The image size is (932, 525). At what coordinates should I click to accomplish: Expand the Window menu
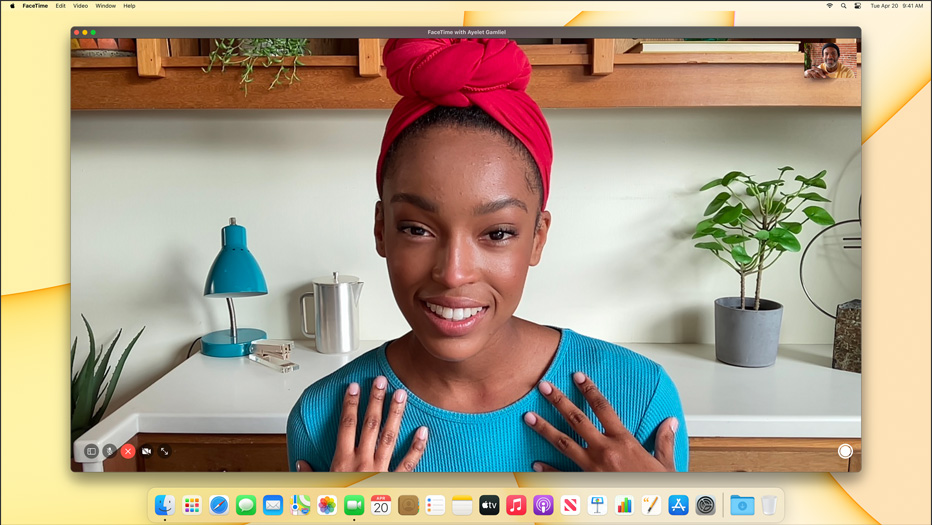coord(105,6)
